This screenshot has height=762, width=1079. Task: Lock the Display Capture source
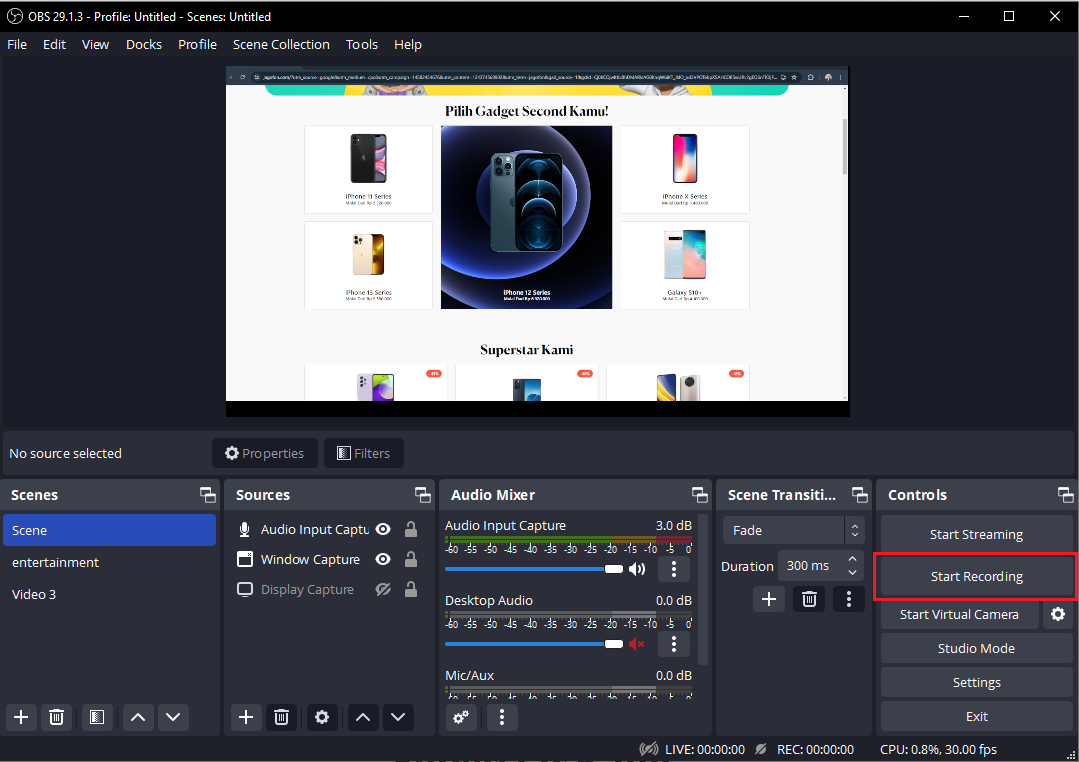(x=411, y=589)
